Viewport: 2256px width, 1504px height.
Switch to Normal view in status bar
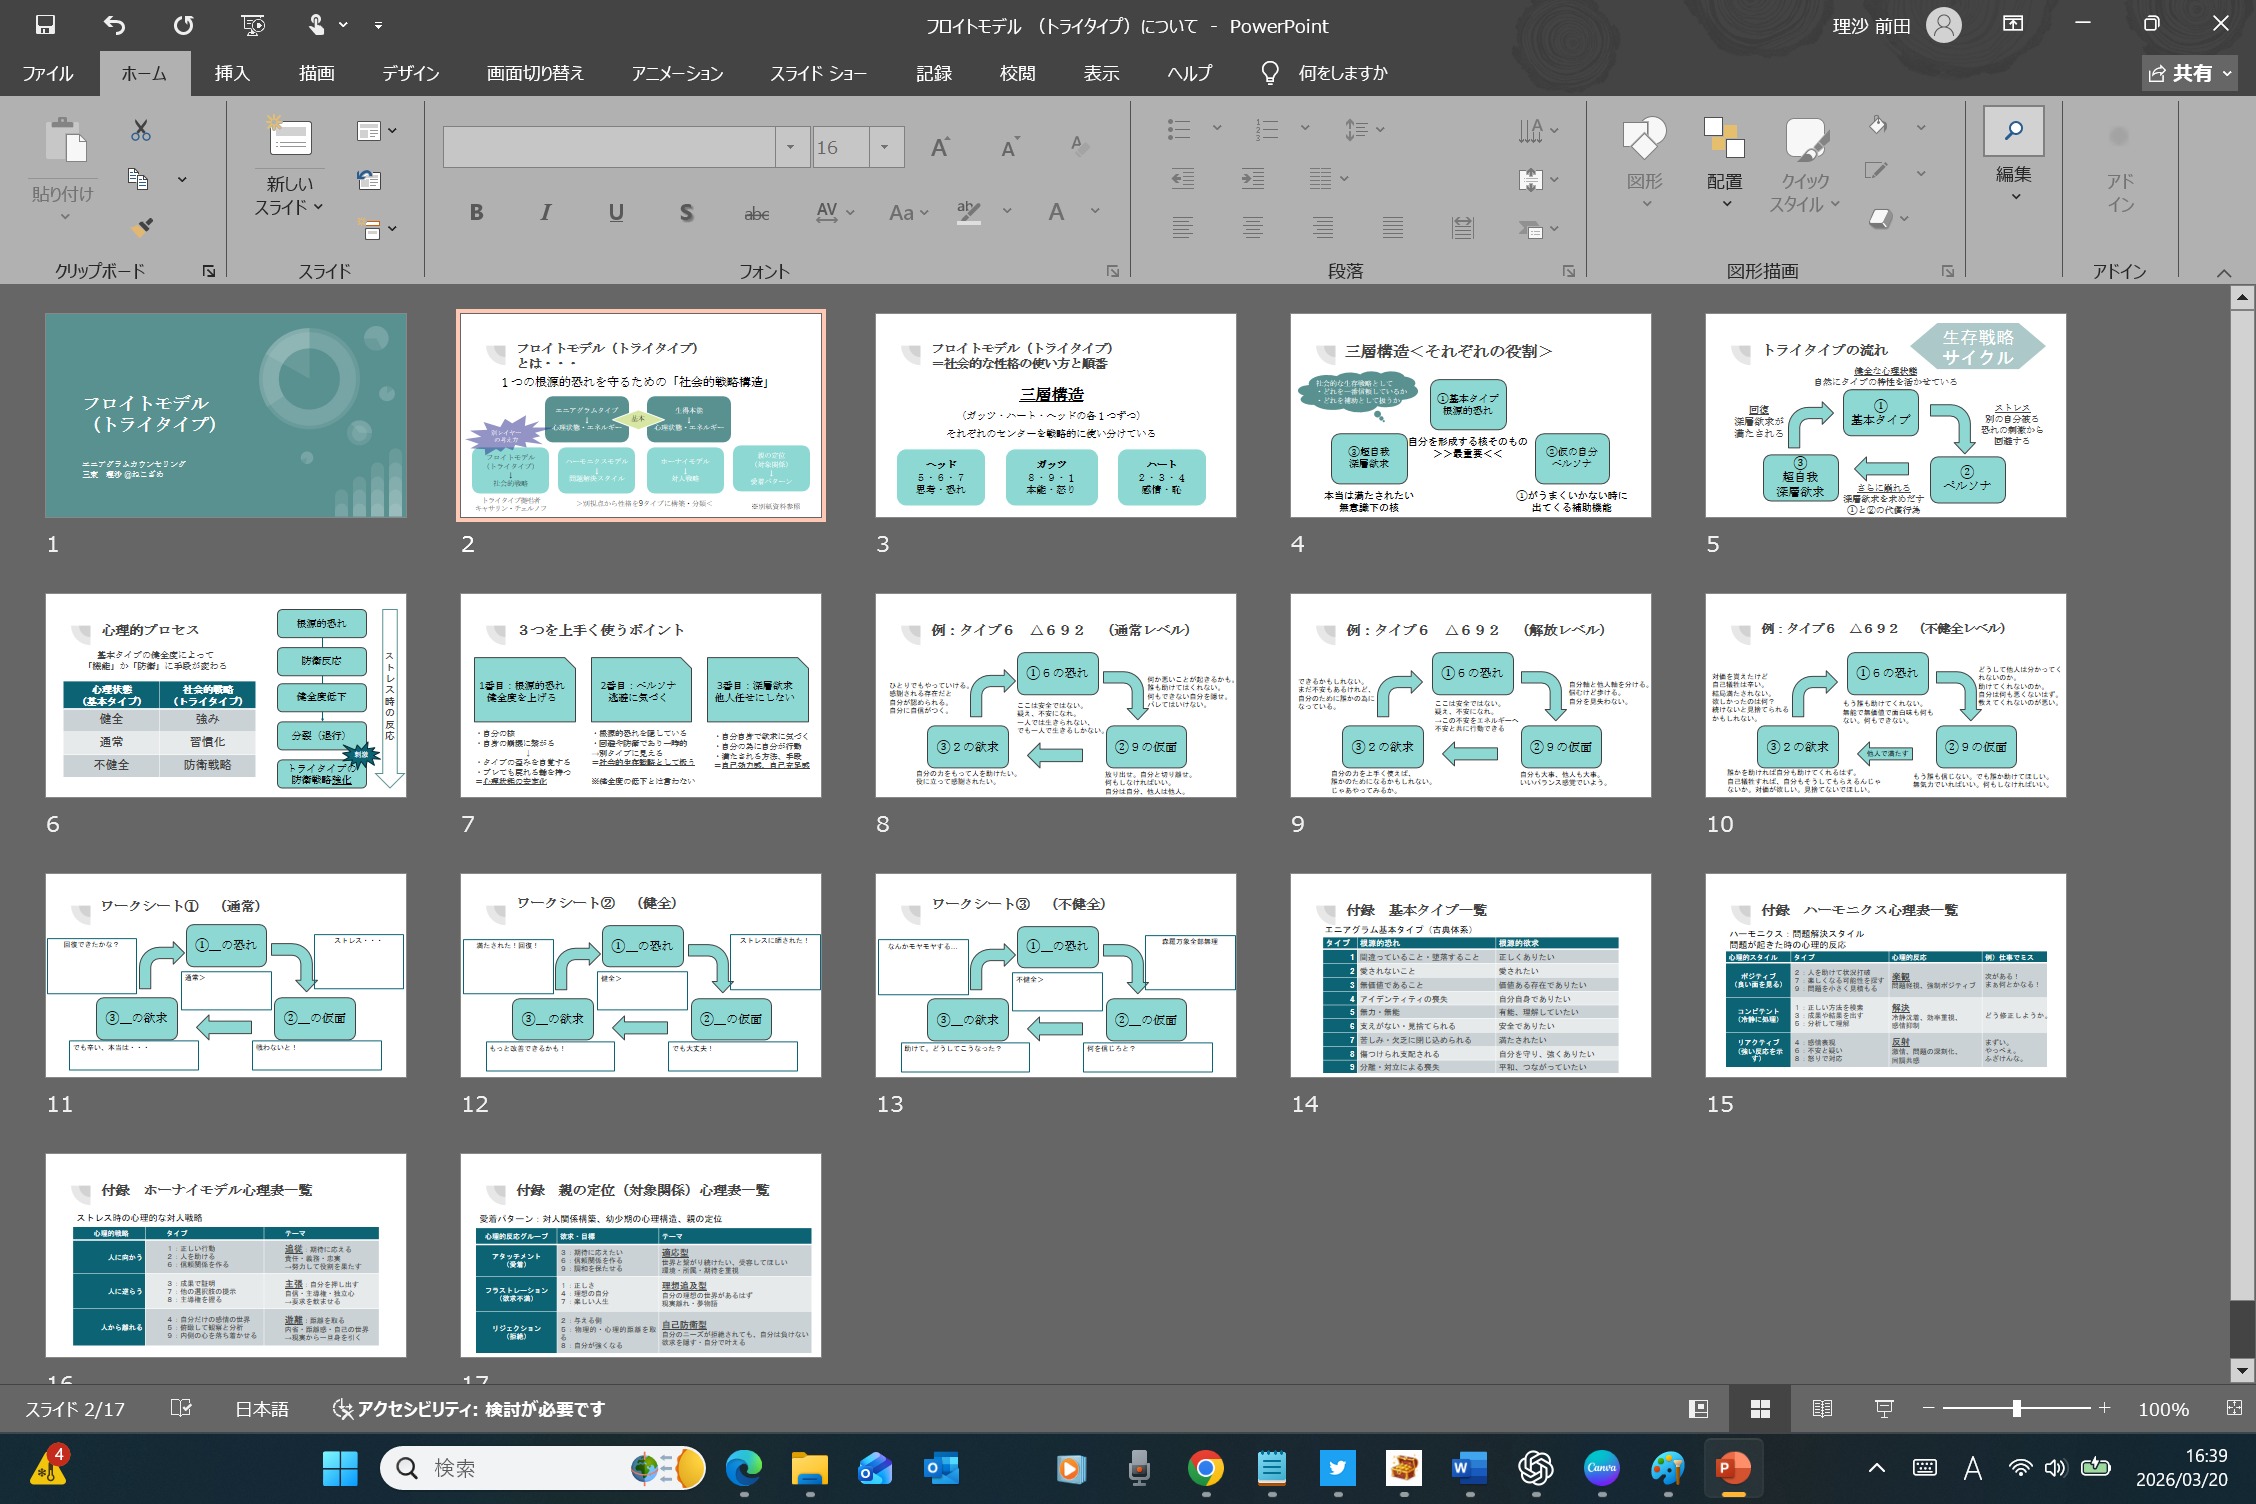[1698, 1409]
